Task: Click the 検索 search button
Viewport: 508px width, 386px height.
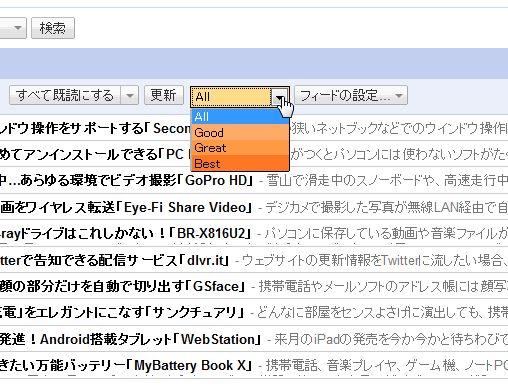Action: pyautogui.click(x=53, y=28)
